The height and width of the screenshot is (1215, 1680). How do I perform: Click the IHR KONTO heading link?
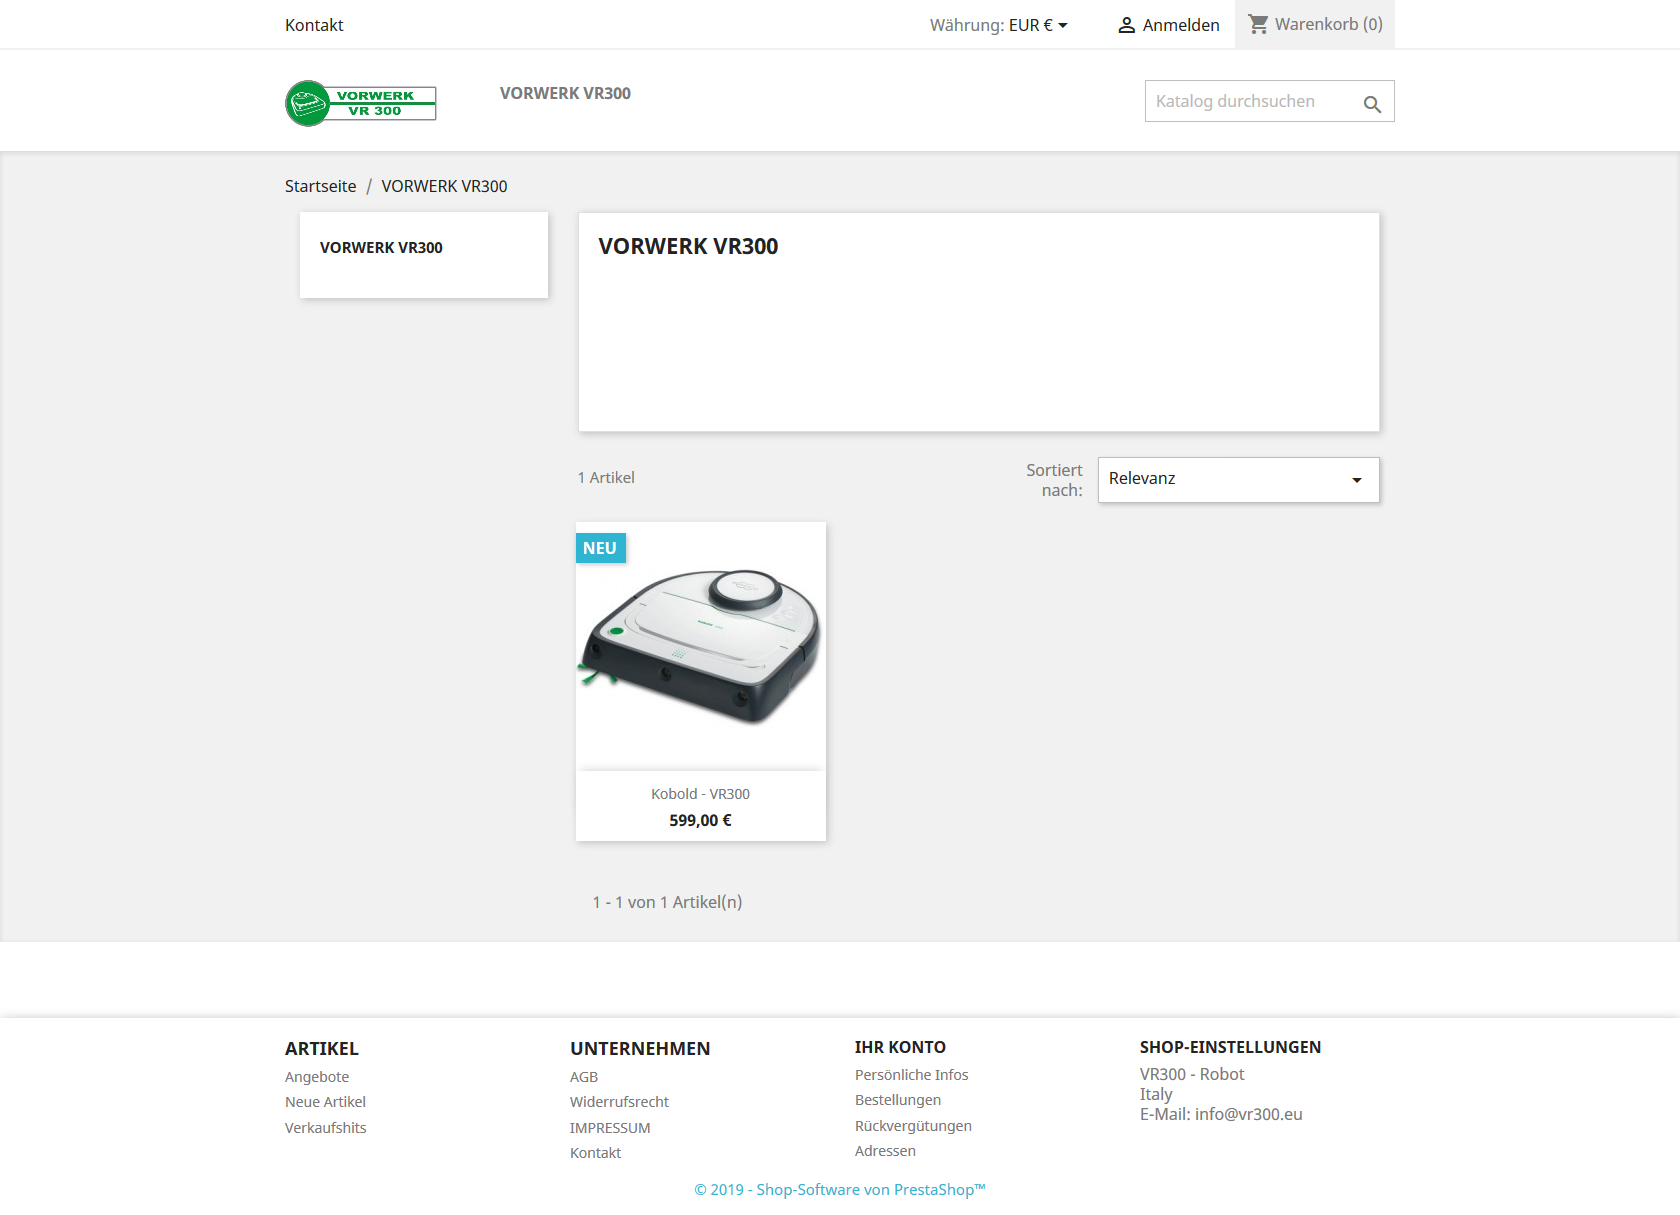[x=900, y=1047]
